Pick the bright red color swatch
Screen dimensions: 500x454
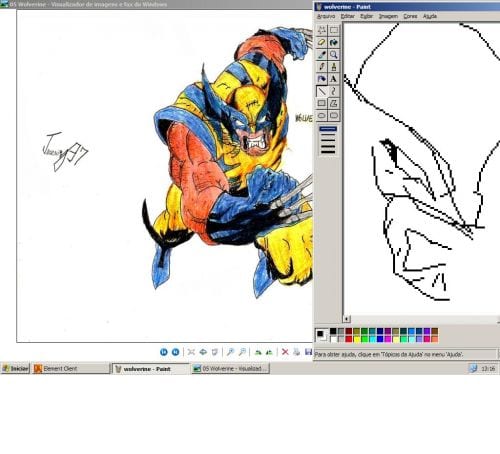tap(349, 339)
